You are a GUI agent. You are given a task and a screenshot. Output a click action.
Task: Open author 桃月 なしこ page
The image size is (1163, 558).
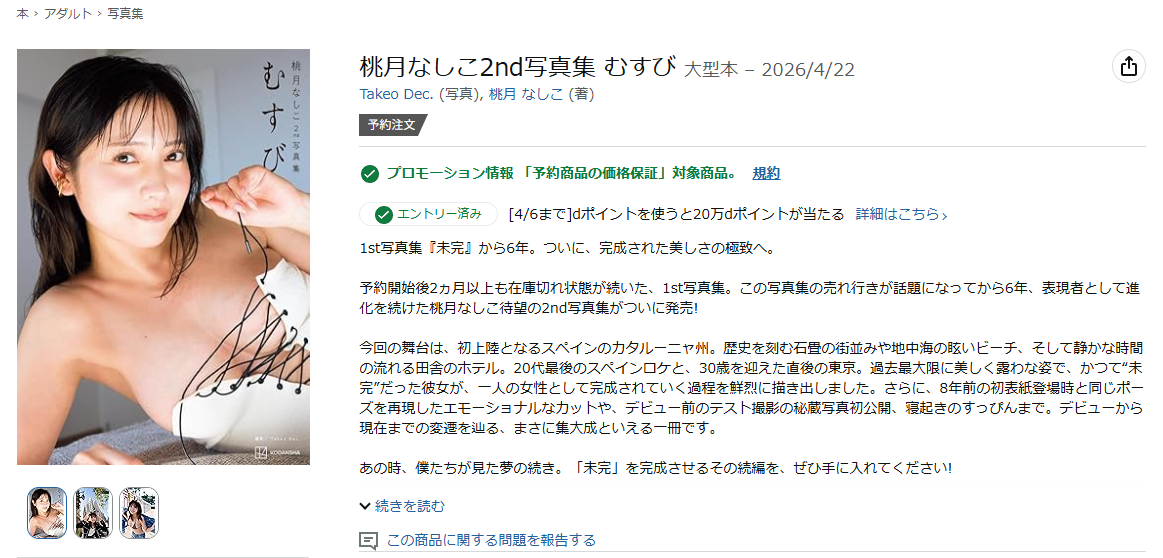point(526,94)
